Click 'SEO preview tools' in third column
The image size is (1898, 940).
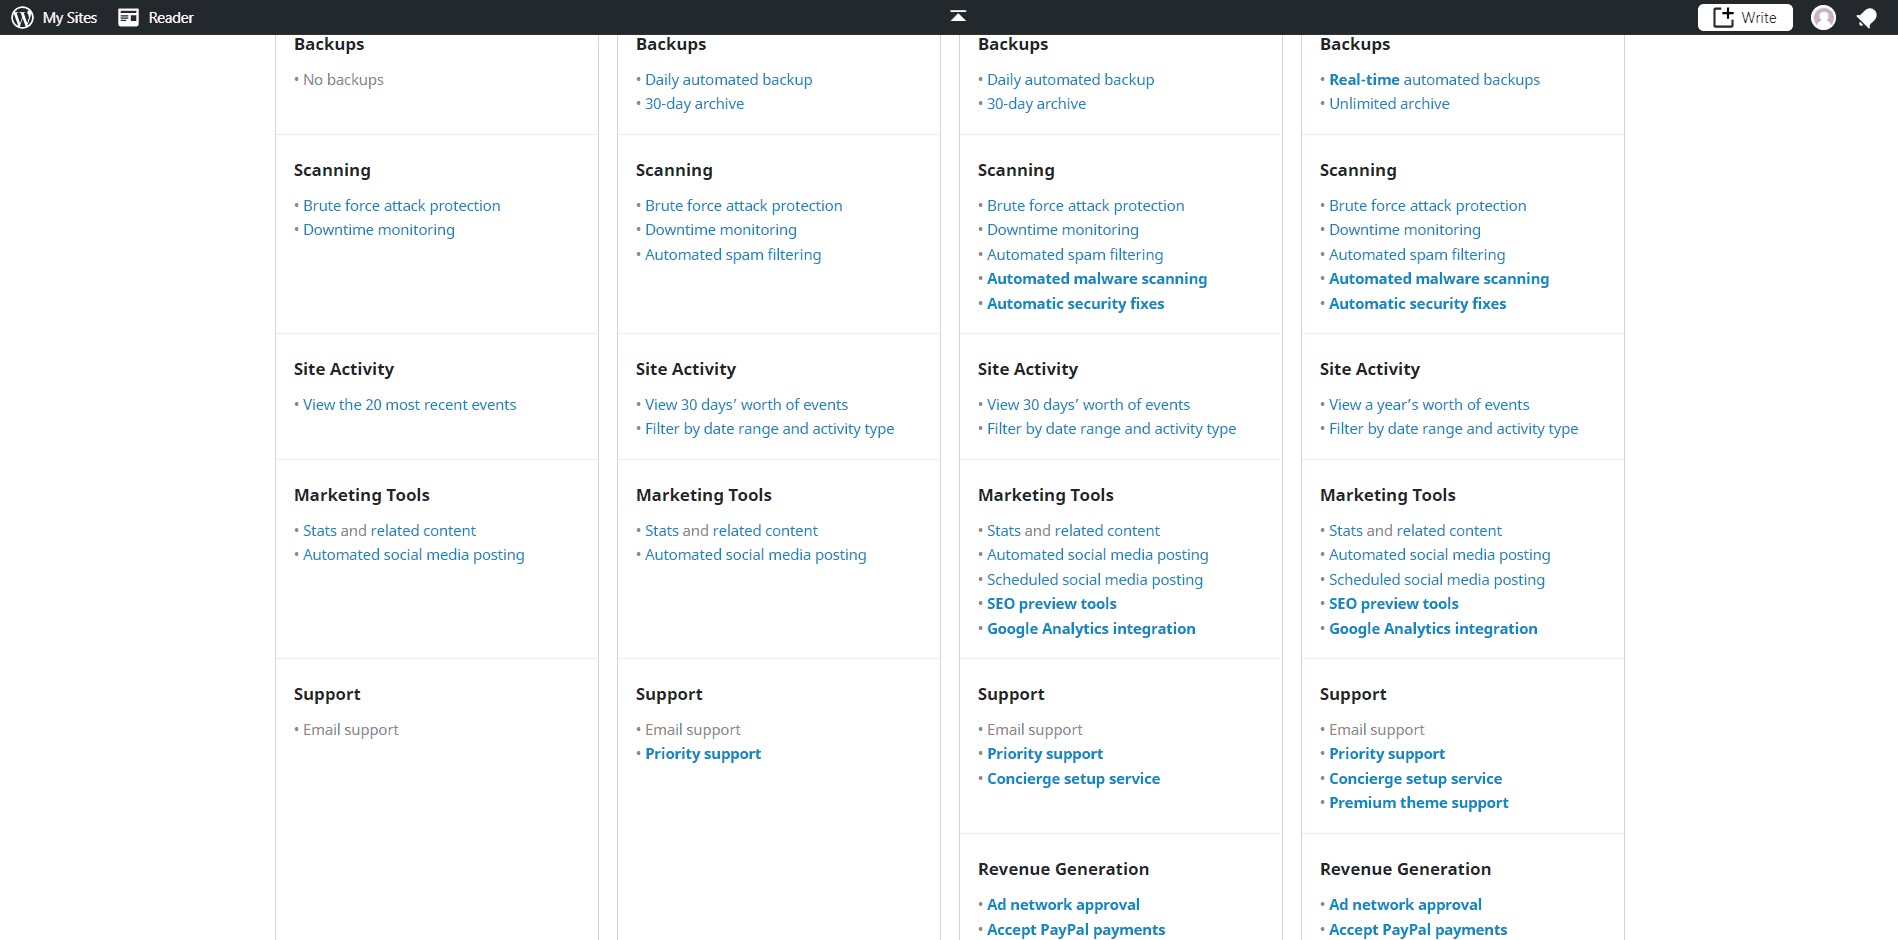point(1052,604)
